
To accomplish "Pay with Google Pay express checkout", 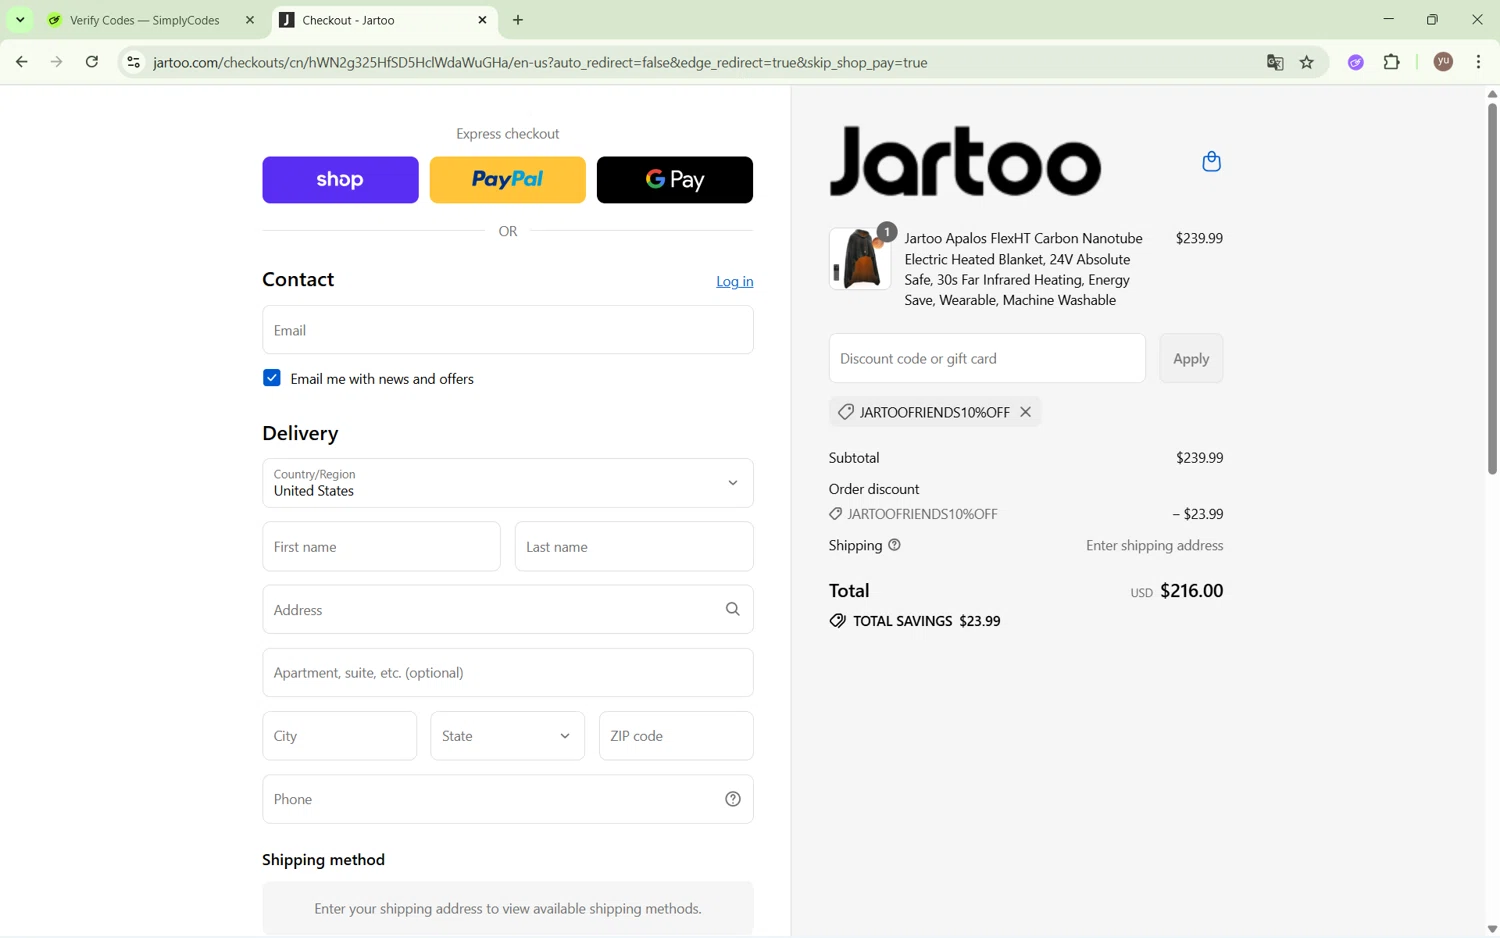I will tap(675, 180).
